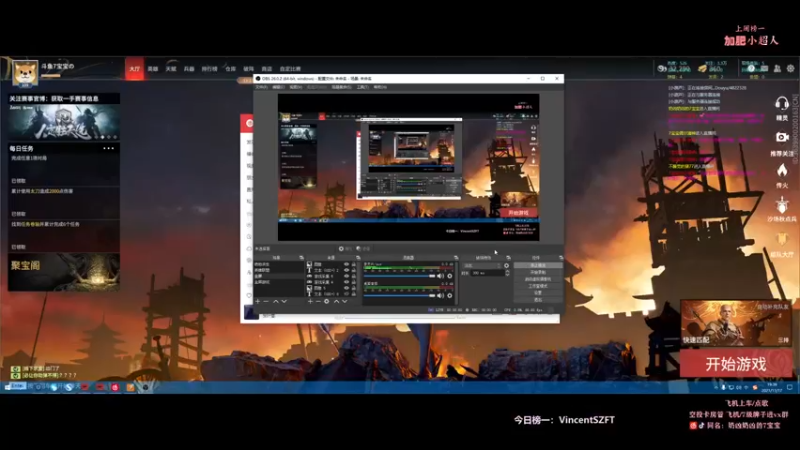This screenshot has height=450, width=800.
Task: Toggle the lock of the bottom source row
Action: point(354,294)
